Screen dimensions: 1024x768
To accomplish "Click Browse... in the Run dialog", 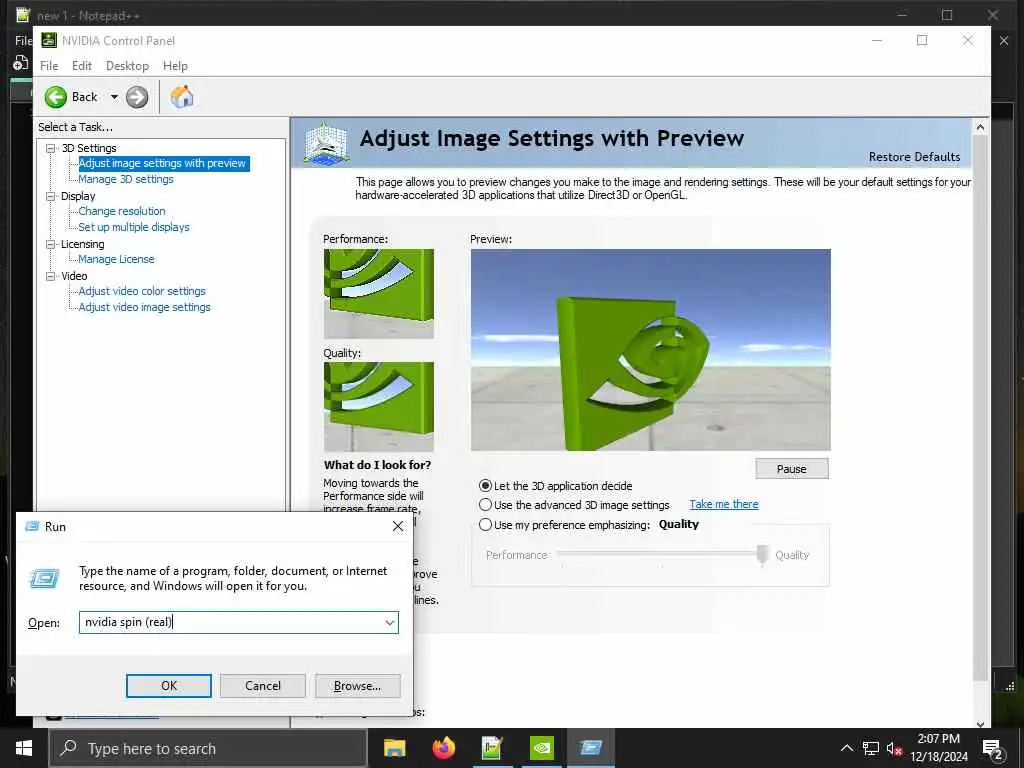I will point(357,686).
